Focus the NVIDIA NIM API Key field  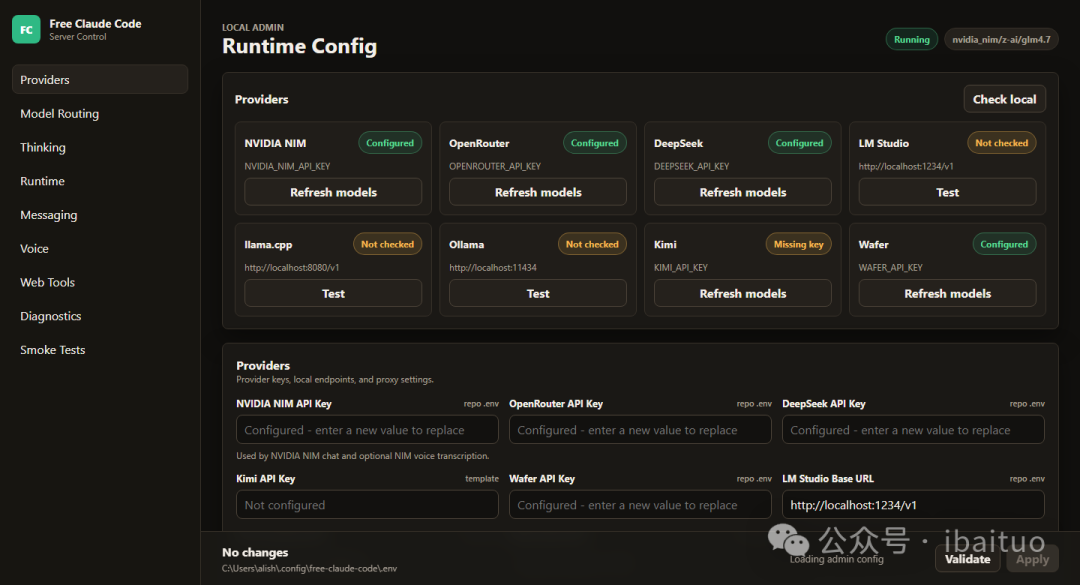coord(367,430)
